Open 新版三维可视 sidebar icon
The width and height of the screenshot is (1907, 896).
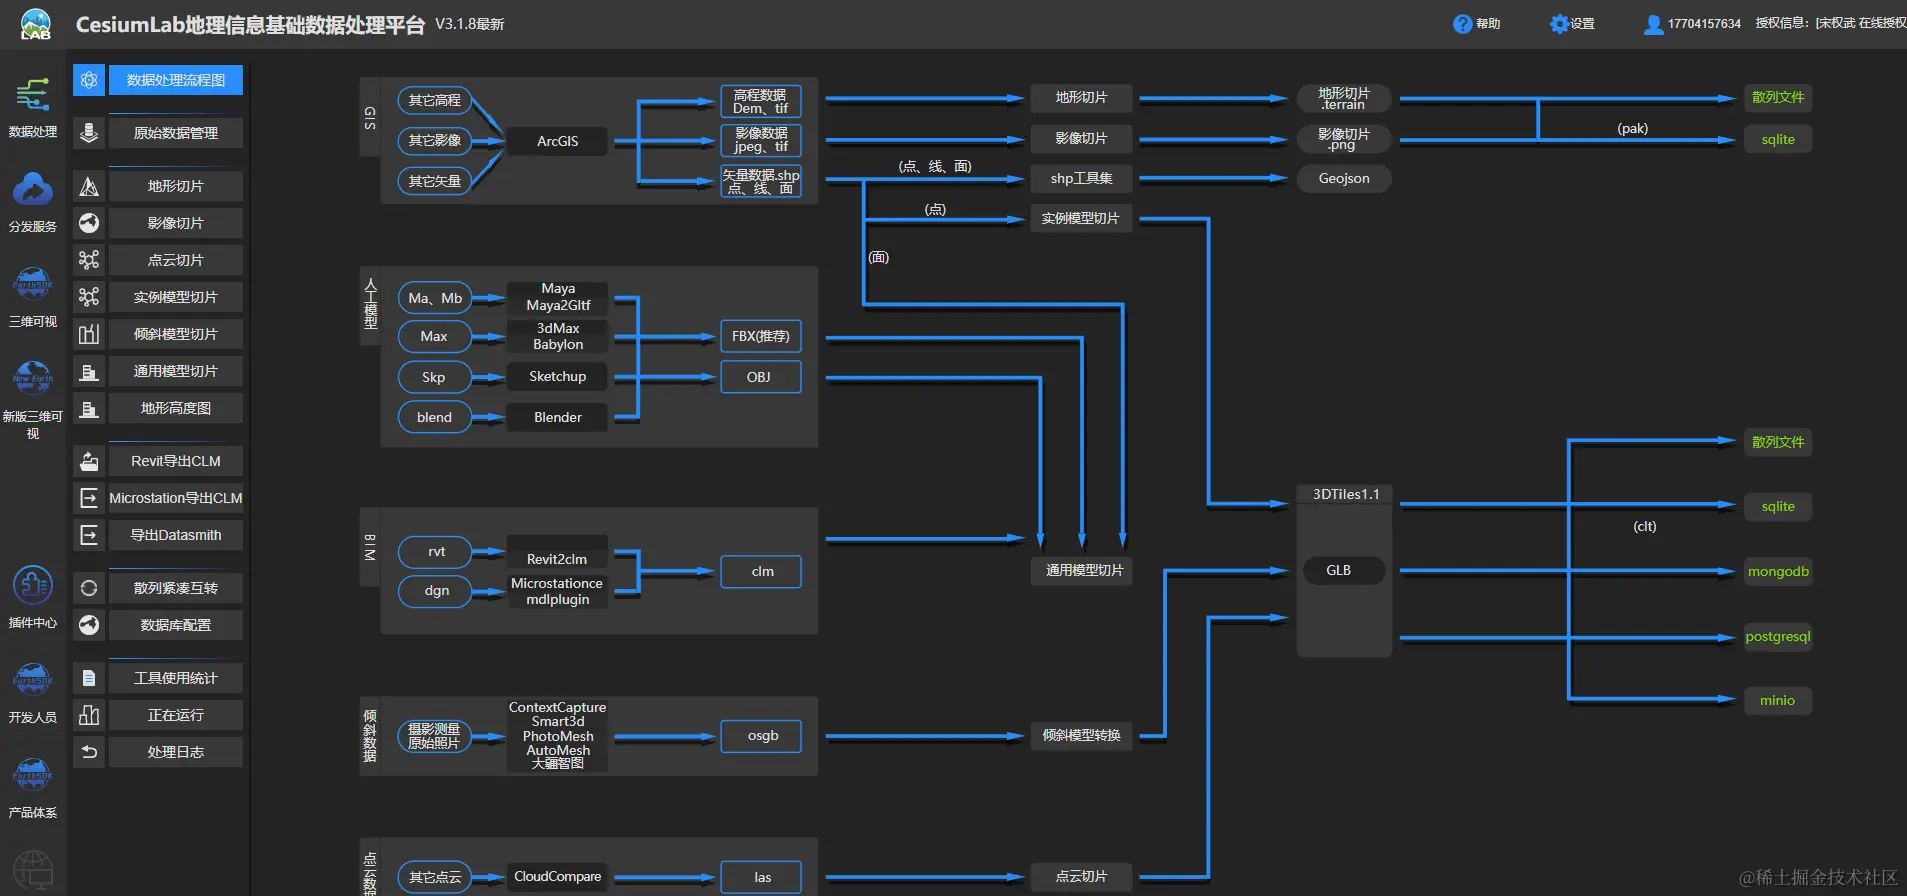click(33, 377)
